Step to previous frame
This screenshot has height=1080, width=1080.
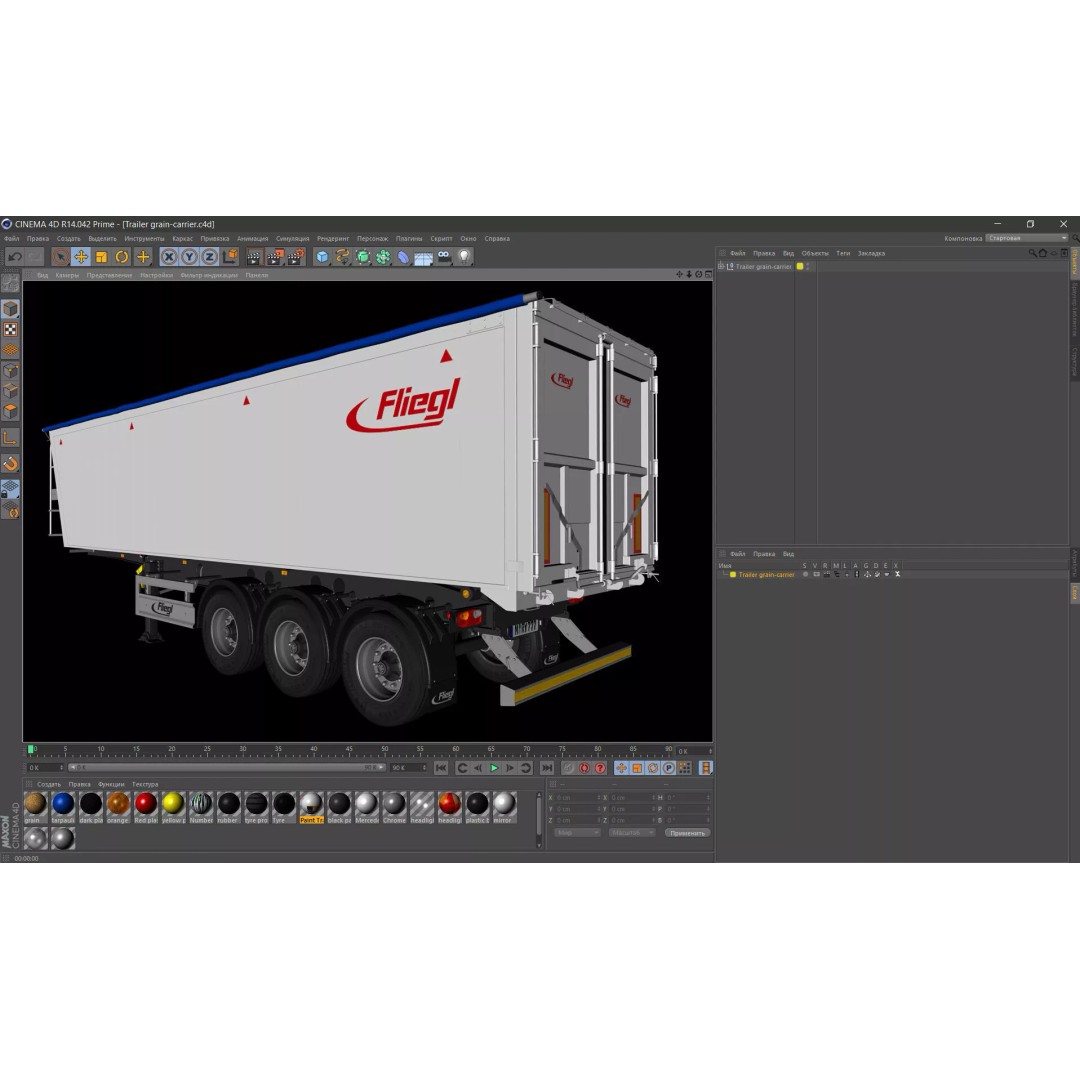[x=478, y=768]
